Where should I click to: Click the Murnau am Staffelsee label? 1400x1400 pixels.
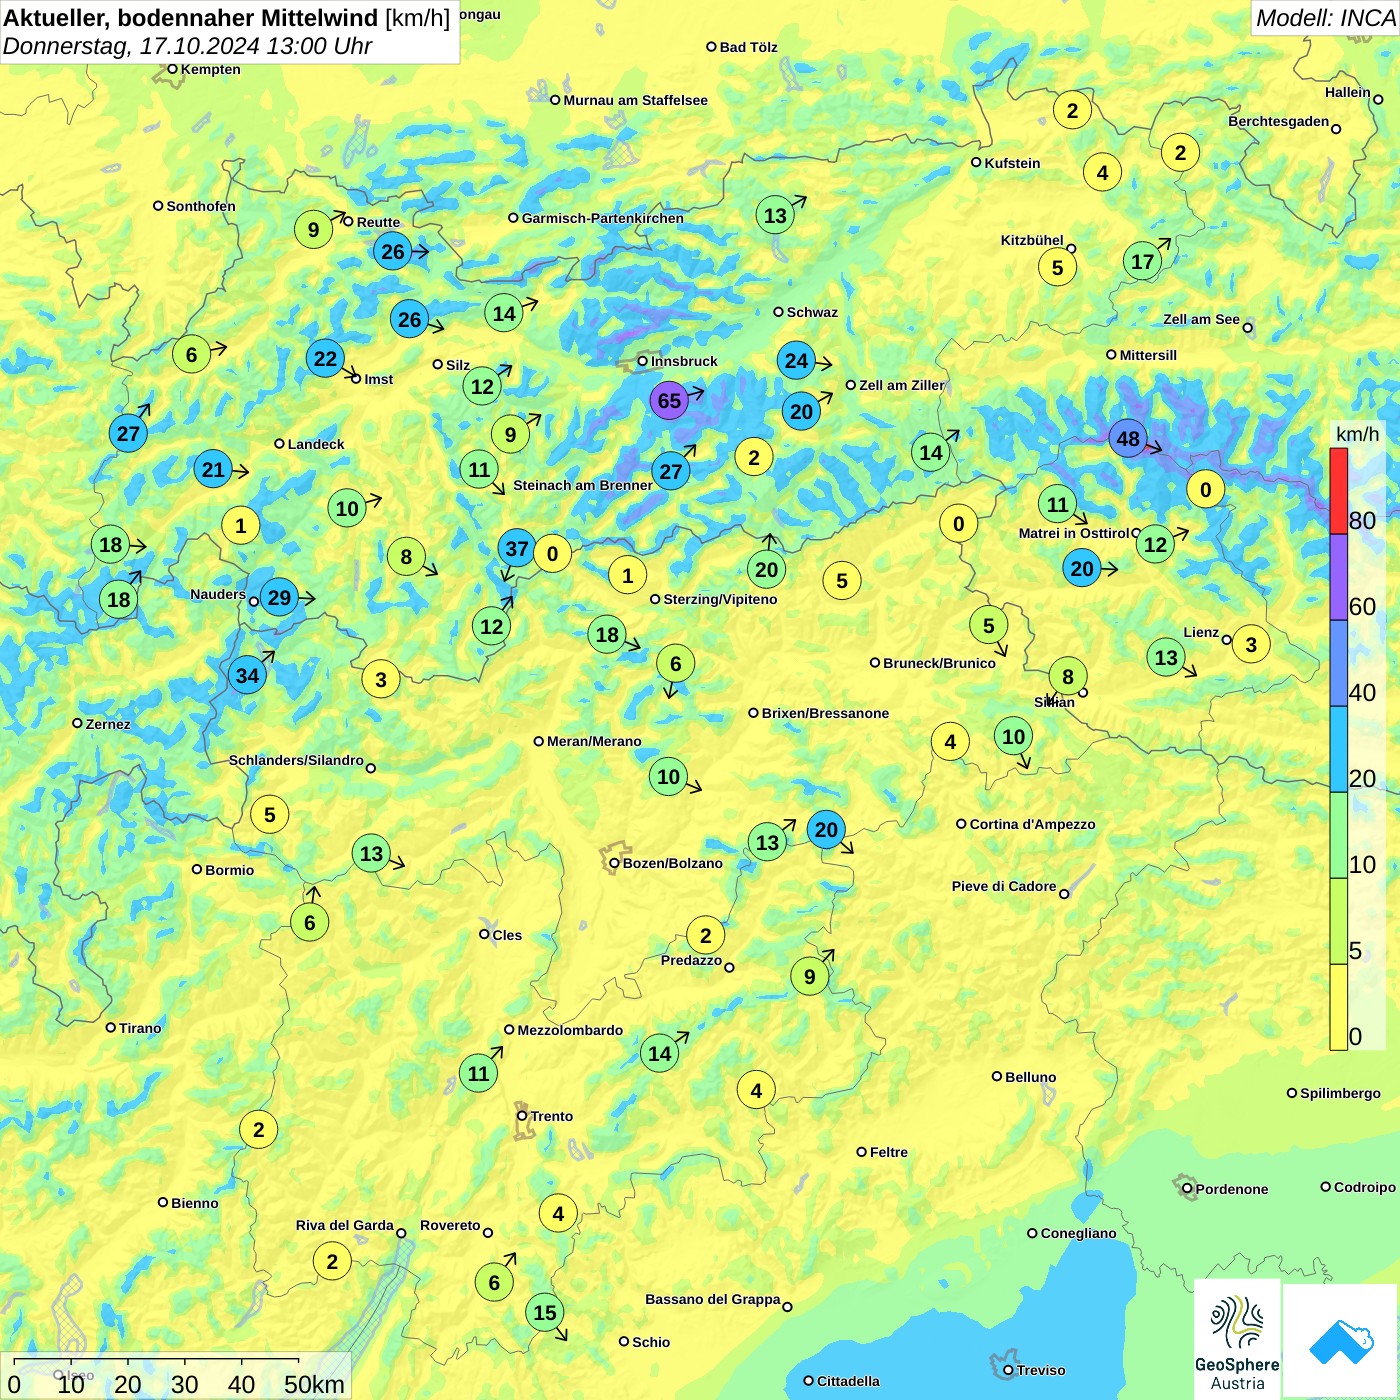click(635, 100)
